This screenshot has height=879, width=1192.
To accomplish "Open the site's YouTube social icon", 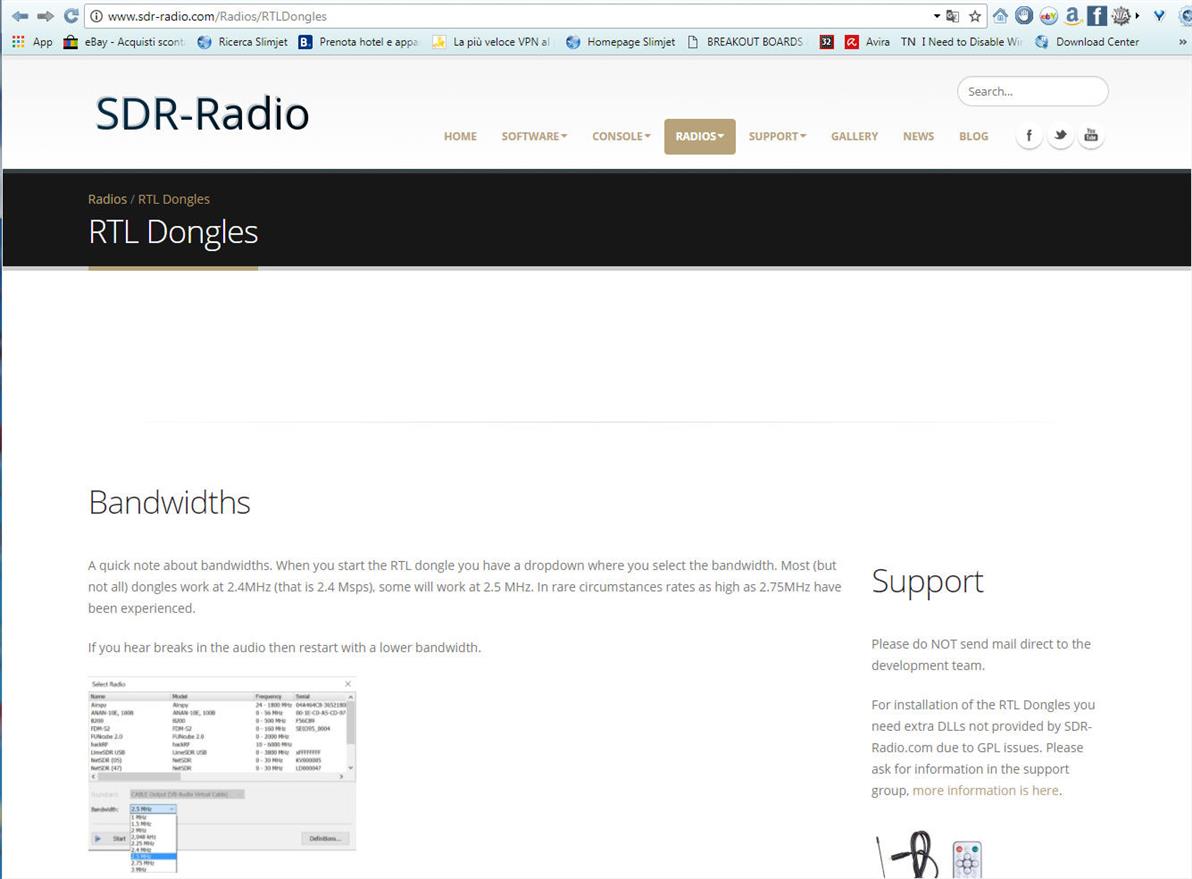I will (x=1091, y=136).
